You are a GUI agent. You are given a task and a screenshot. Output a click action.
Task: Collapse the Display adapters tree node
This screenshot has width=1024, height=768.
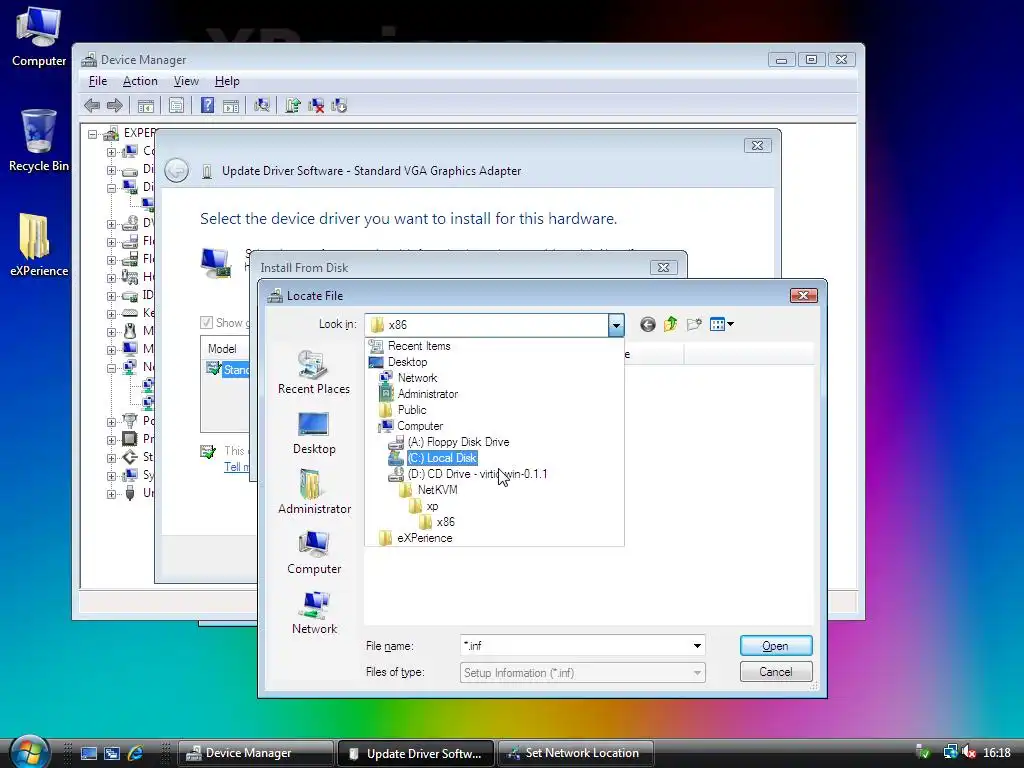click(111, 187)
